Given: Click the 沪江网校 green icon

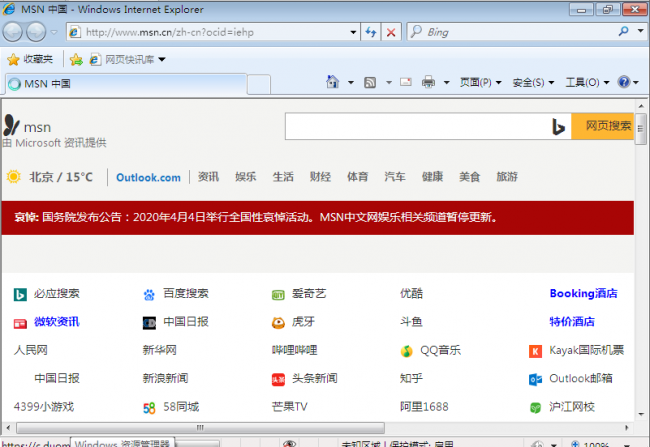Looking at the screenshot, I should coord(535,408).
